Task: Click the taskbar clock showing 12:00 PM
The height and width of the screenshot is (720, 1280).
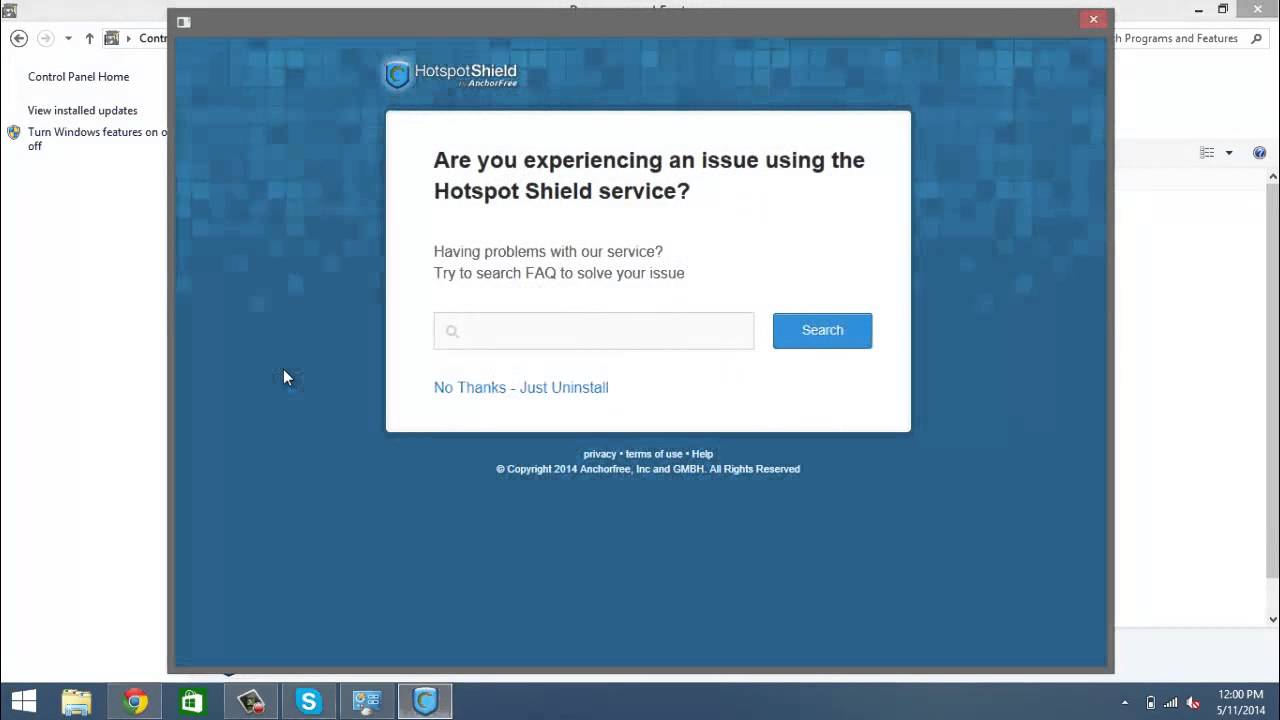Action: (1241, 702)
